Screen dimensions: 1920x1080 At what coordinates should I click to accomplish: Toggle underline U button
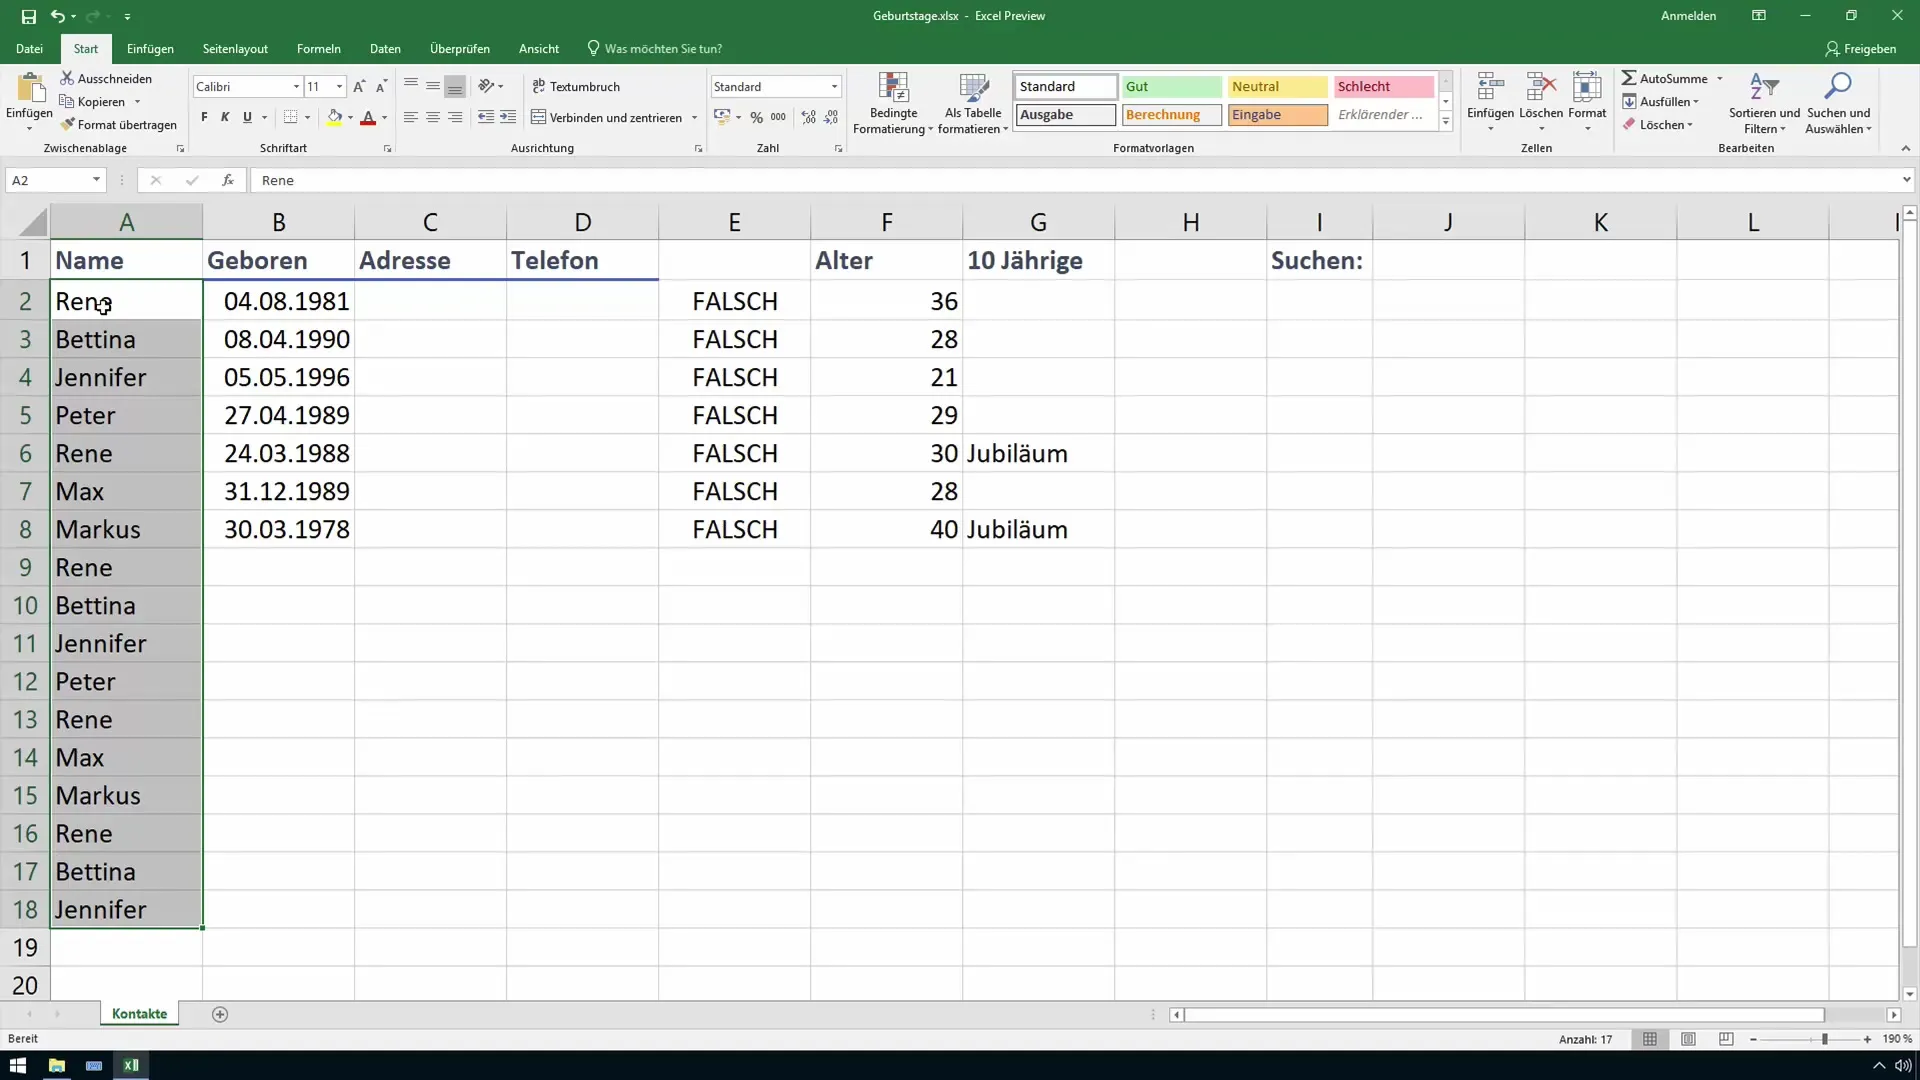[247, 117]
